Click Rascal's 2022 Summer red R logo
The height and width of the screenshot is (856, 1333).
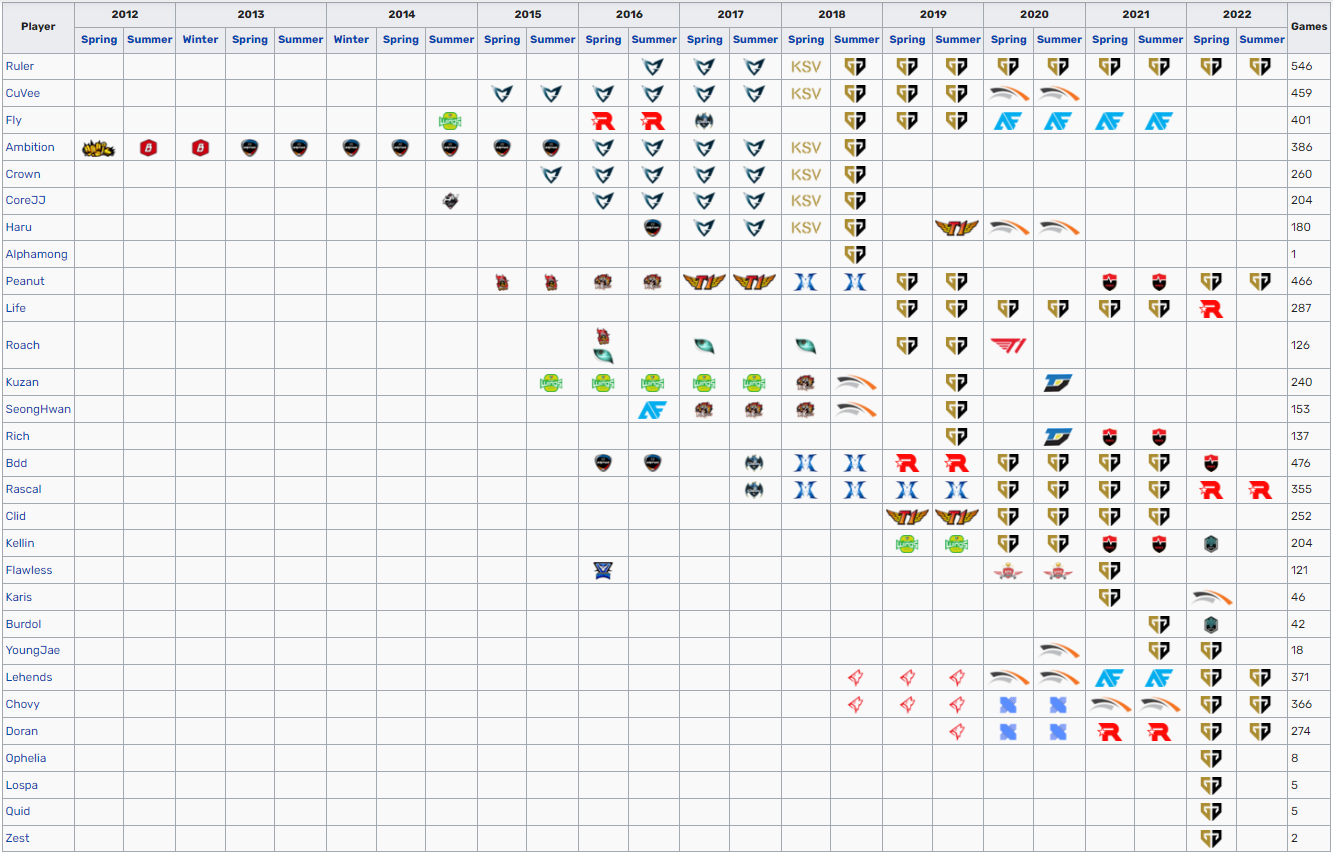1261,490
